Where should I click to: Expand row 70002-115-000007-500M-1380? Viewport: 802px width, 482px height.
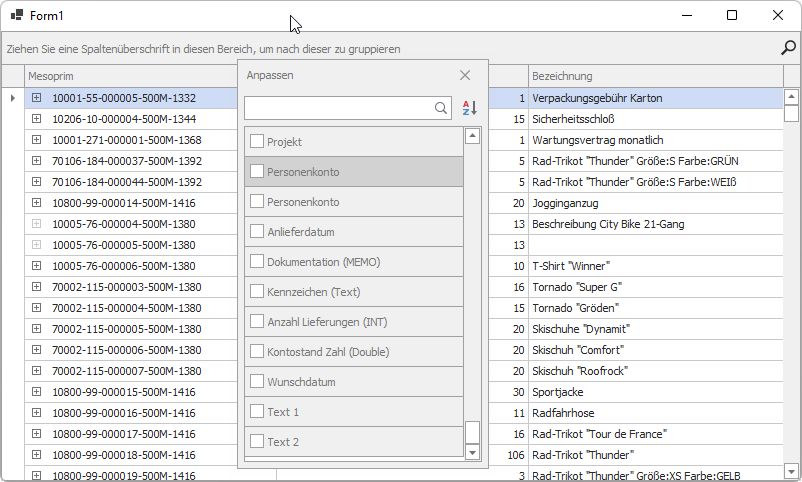tap(36, 370)
